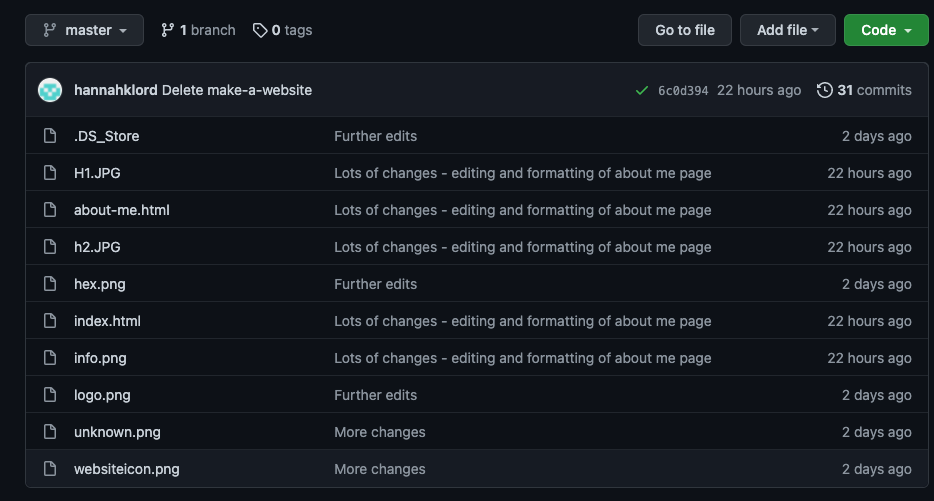This screenshot has height=501, width=934.
Task: Expand the Add file dropdown
Action: [x=787, y=30]
